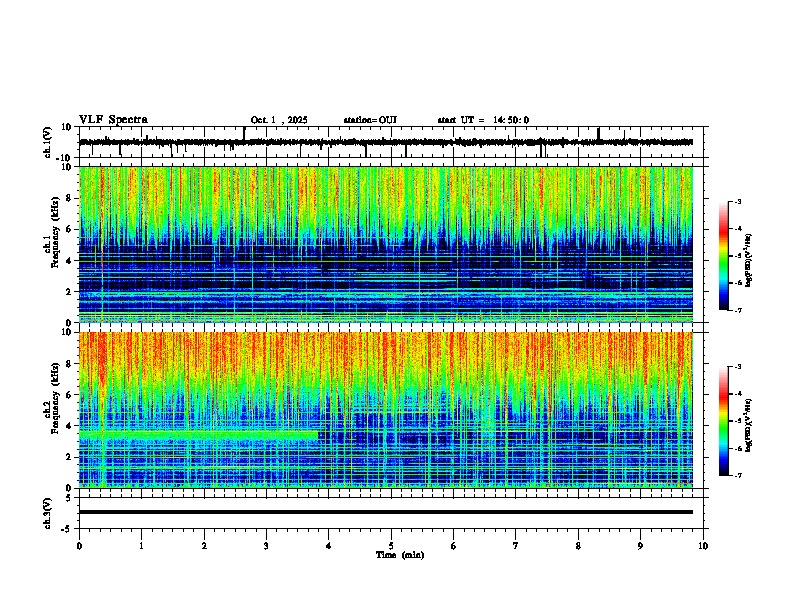
Task: Click the "2" kHz tick of ch.1 spectrogram
Action: [x=70, y=292]
